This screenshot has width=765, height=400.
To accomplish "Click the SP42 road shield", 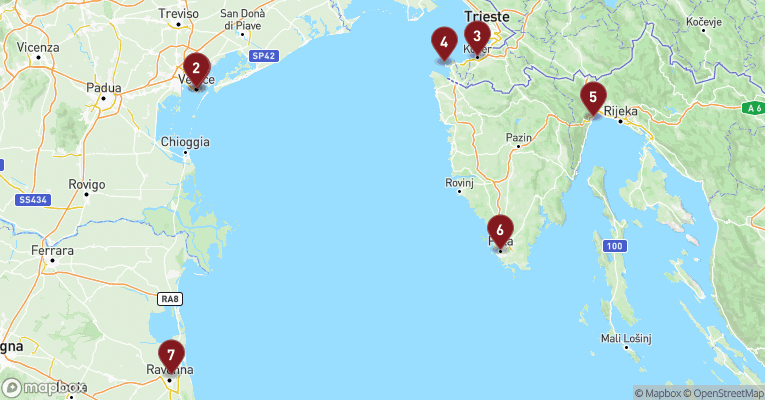I will point(264,56).
